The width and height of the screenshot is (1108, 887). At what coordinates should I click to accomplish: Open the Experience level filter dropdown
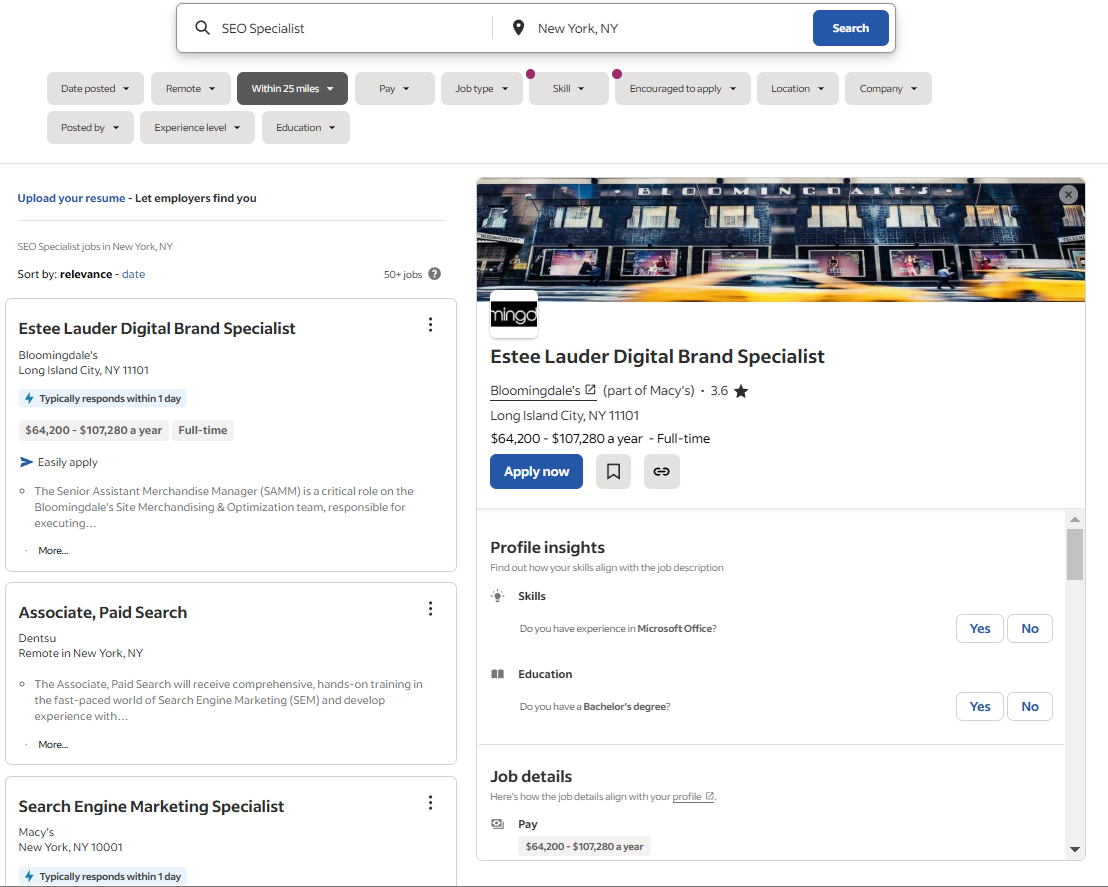point(197,127)
